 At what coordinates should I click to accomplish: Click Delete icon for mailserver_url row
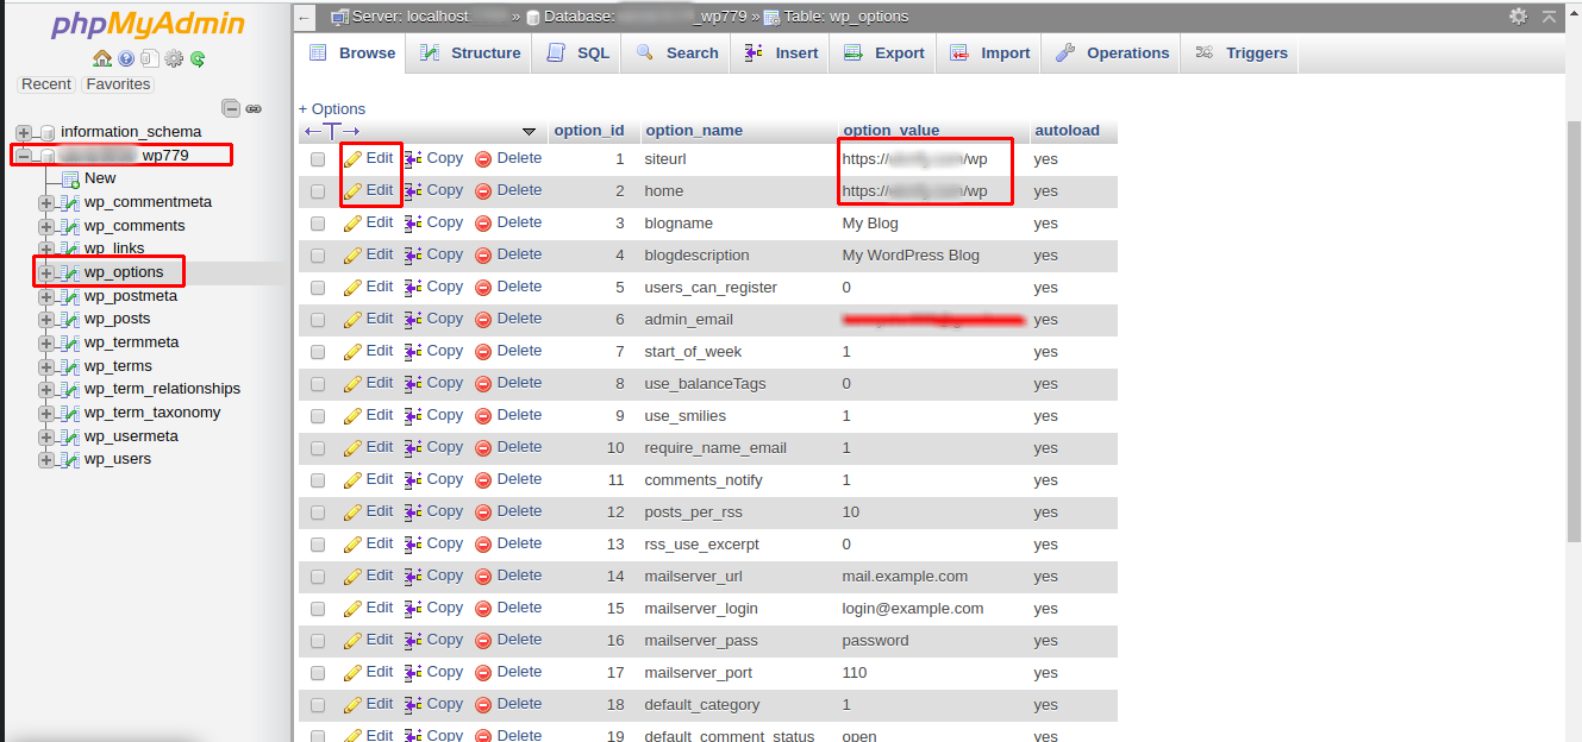[483, 576]
